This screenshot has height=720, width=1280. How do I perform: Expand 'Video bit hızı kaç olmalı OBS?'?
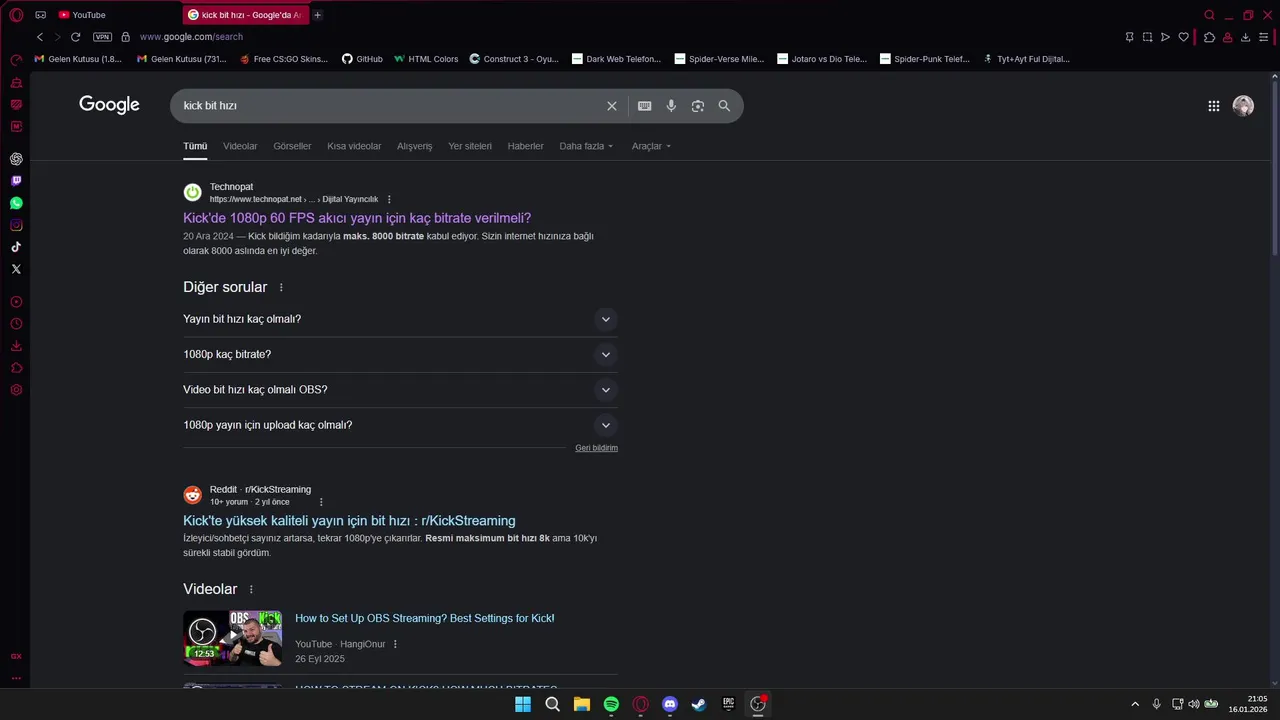tap(400, 390)
